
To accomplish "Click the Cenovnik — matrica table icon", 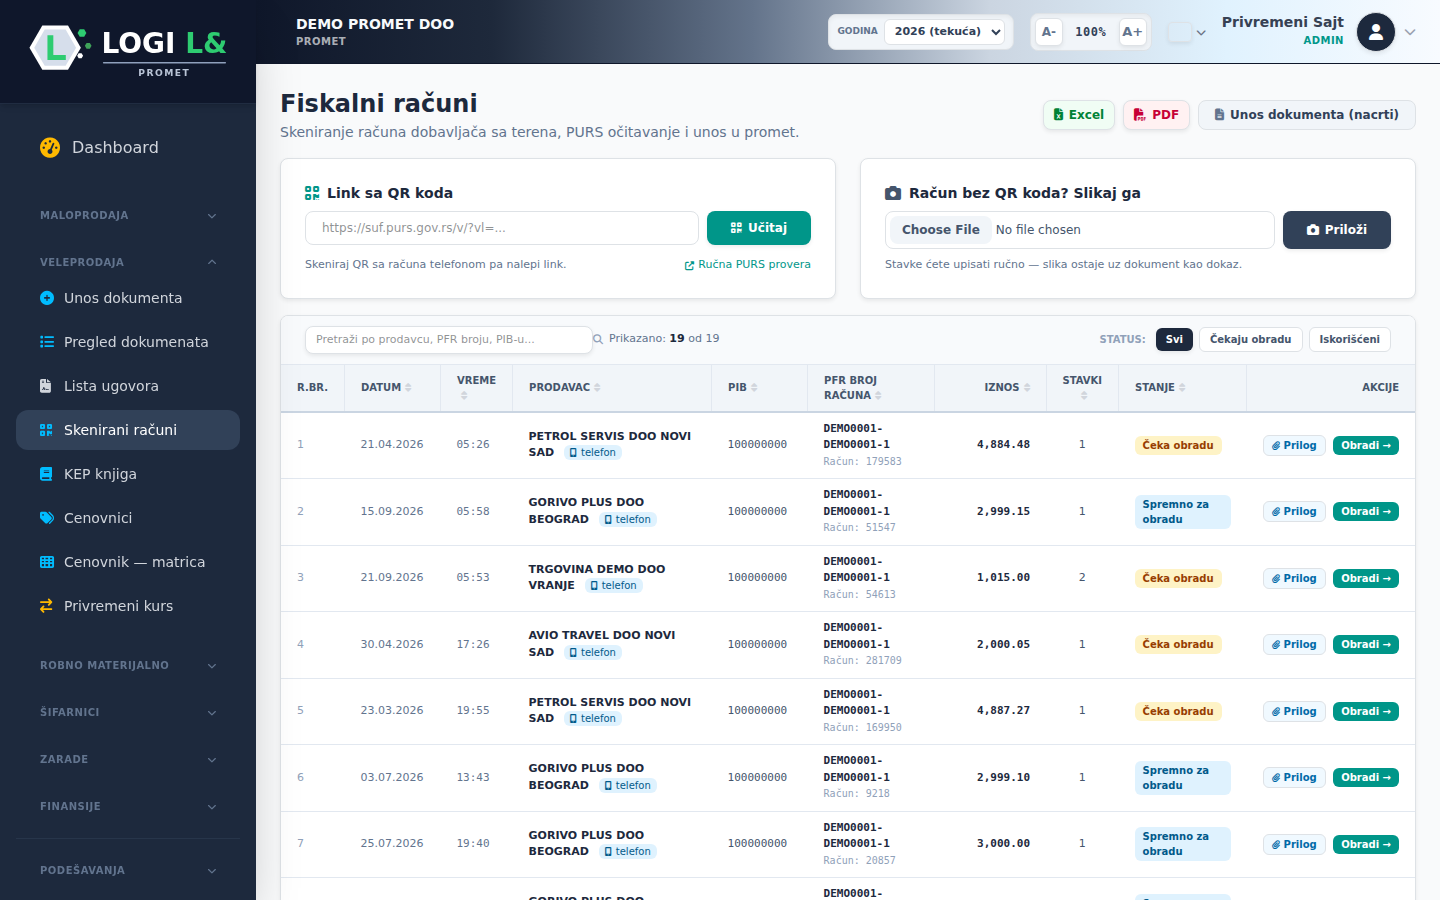I will point(46,562).
